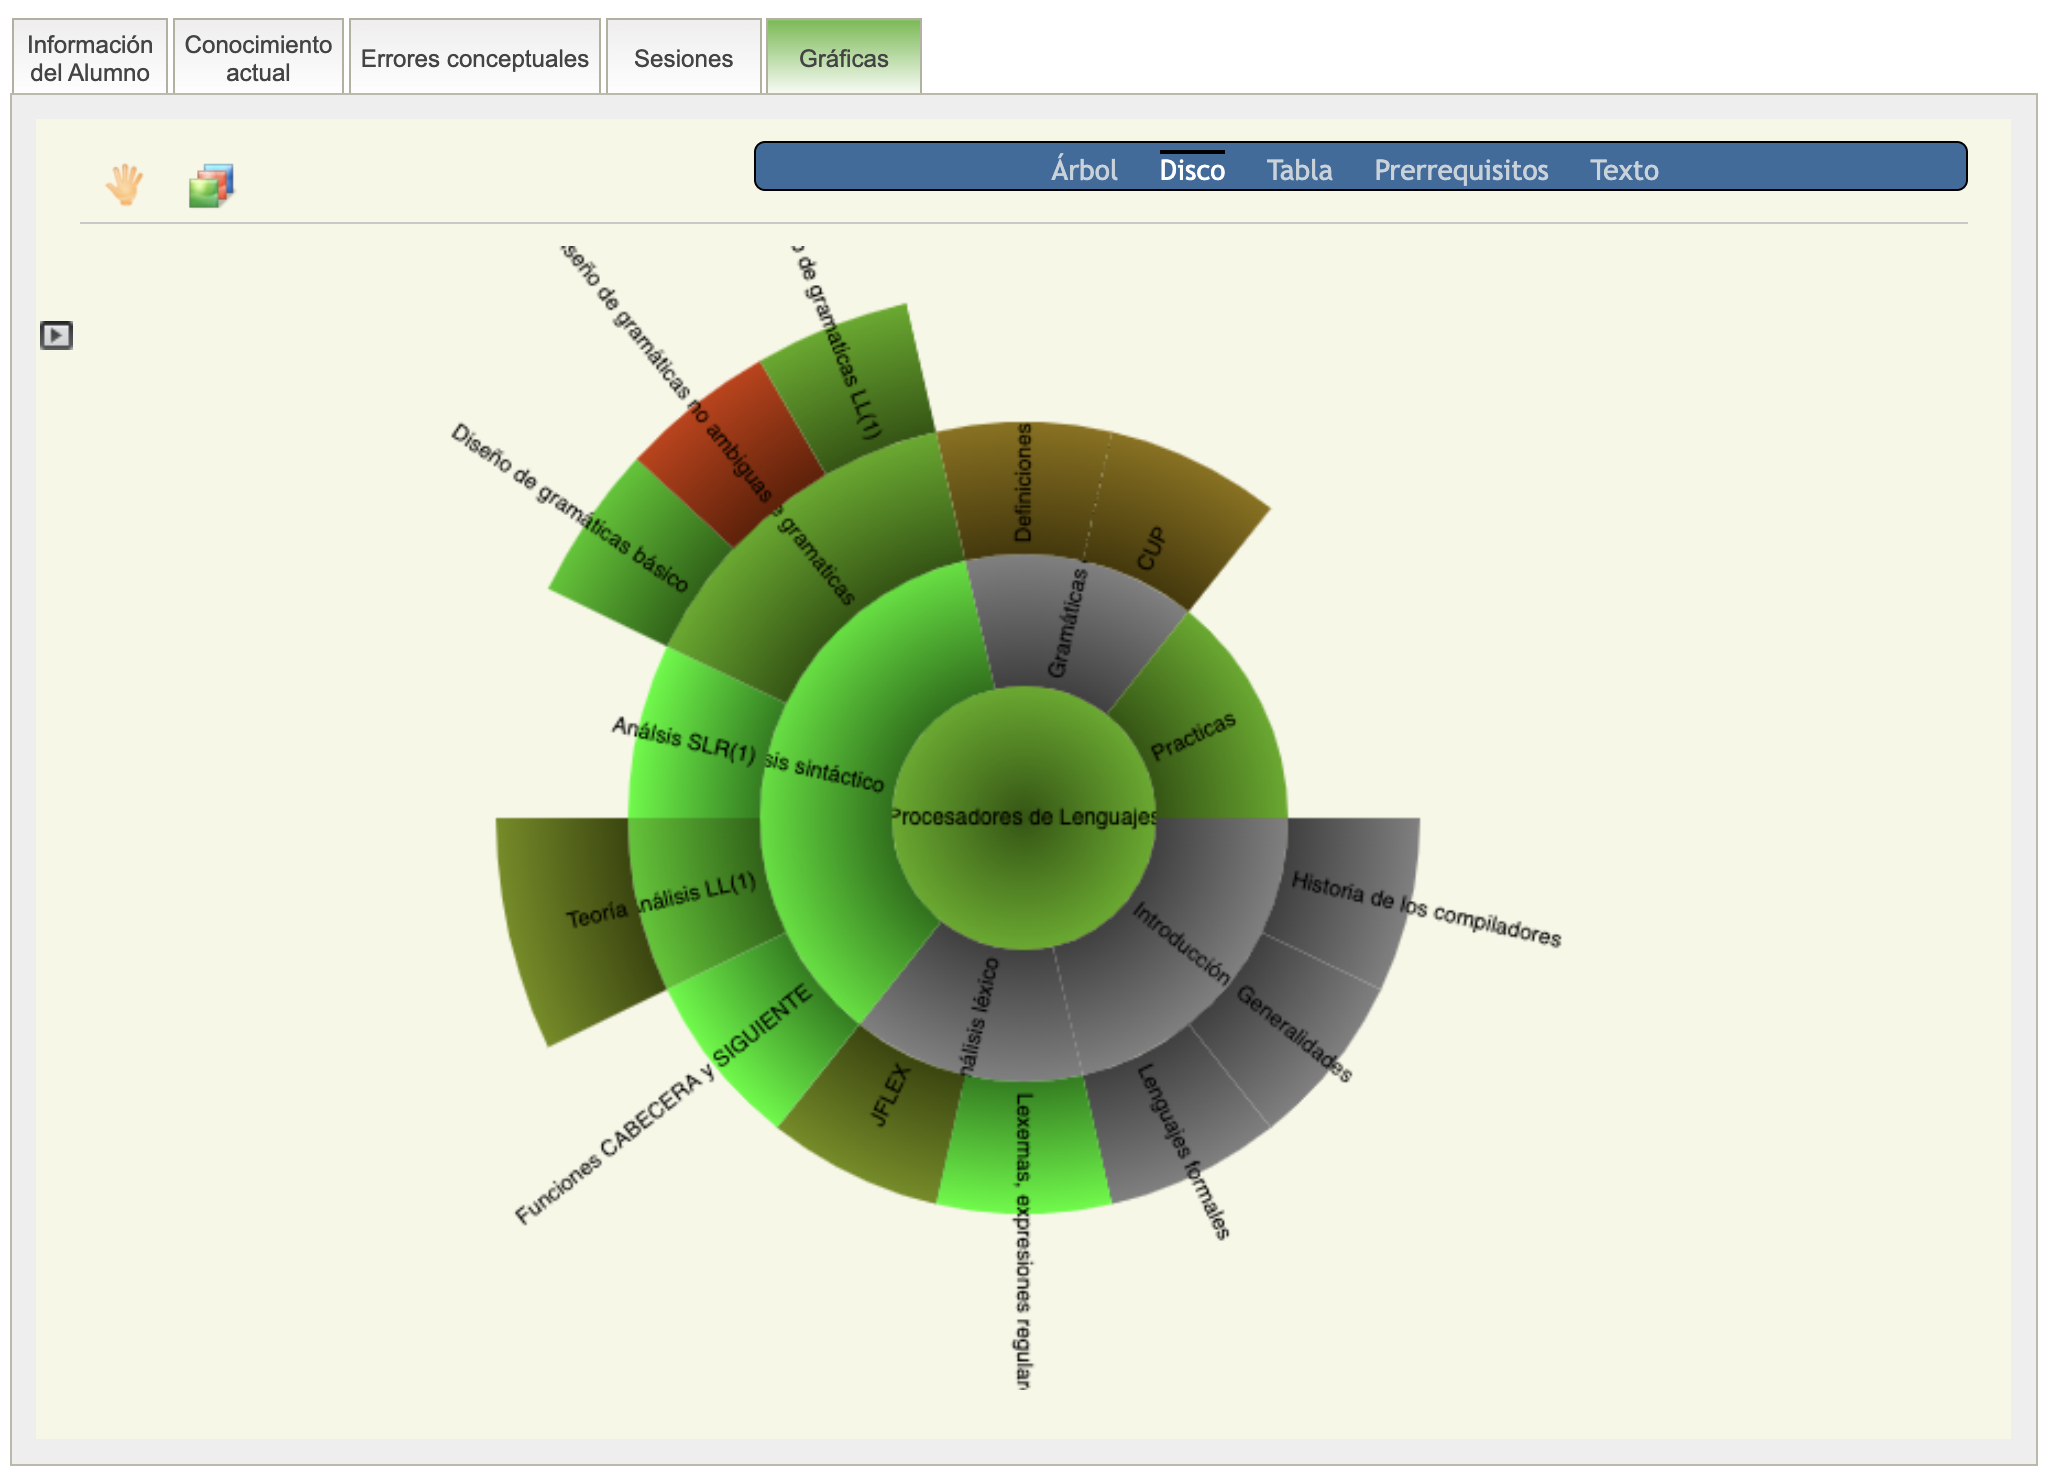This screenshot has width=2056, height=1482.
Task: Click the stacked colored squares icon
Action: [x=211, y=186]
